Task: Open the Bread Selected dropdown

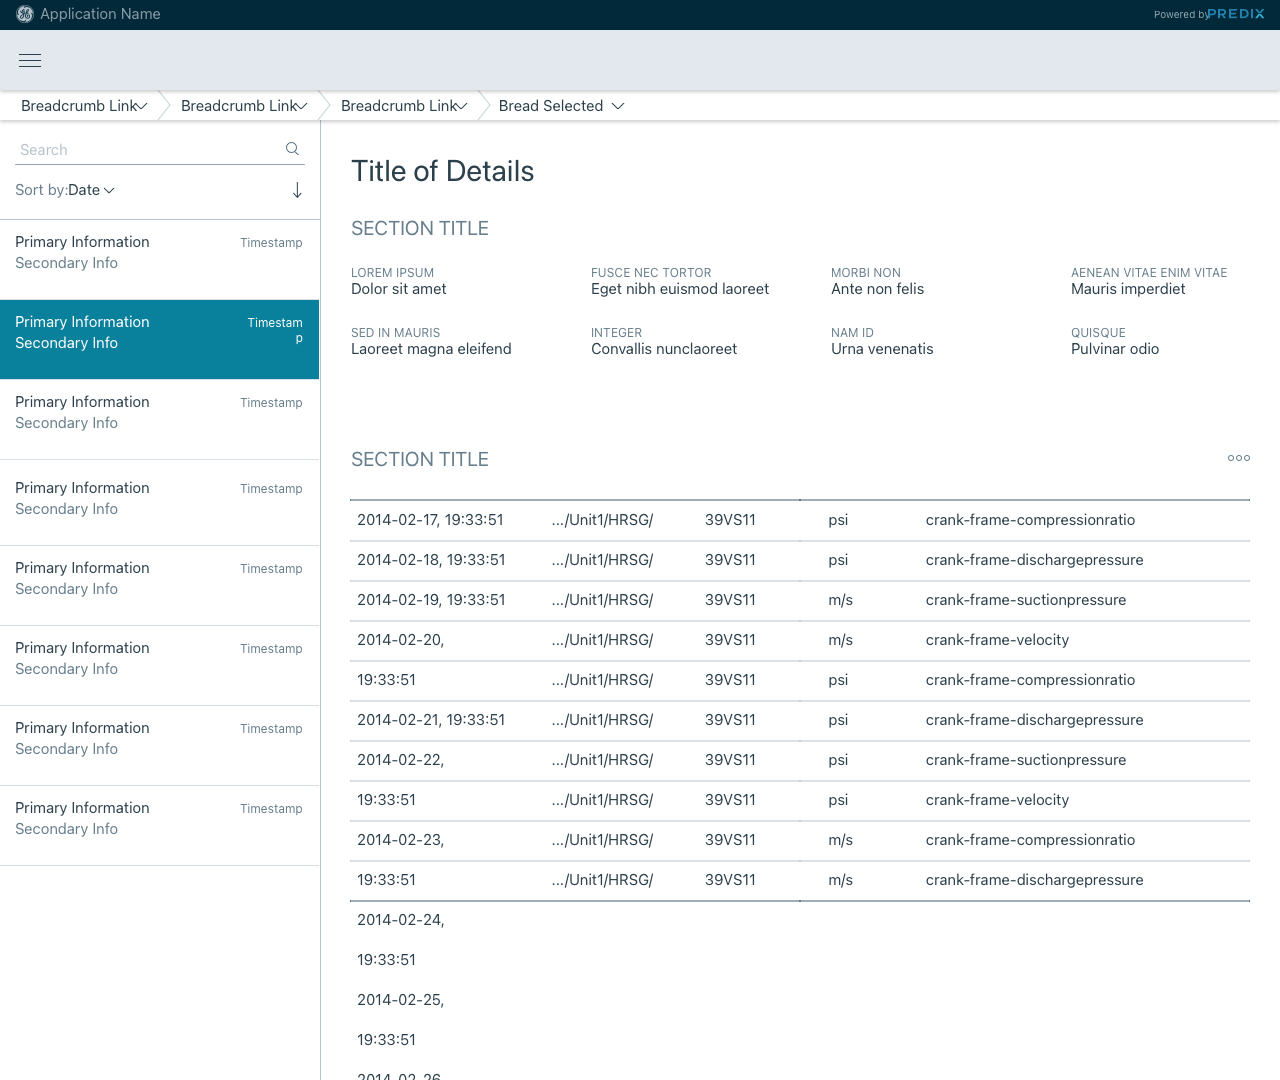Action: [618, 106]
